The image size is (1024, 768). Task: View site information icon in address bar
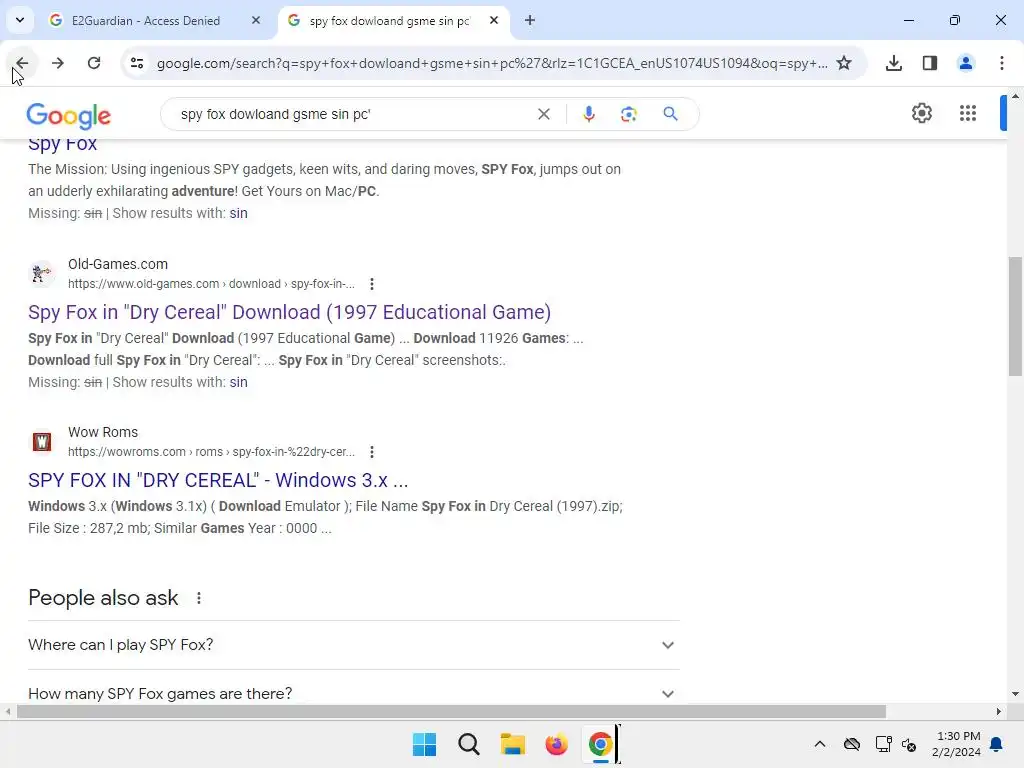(137, 63)
